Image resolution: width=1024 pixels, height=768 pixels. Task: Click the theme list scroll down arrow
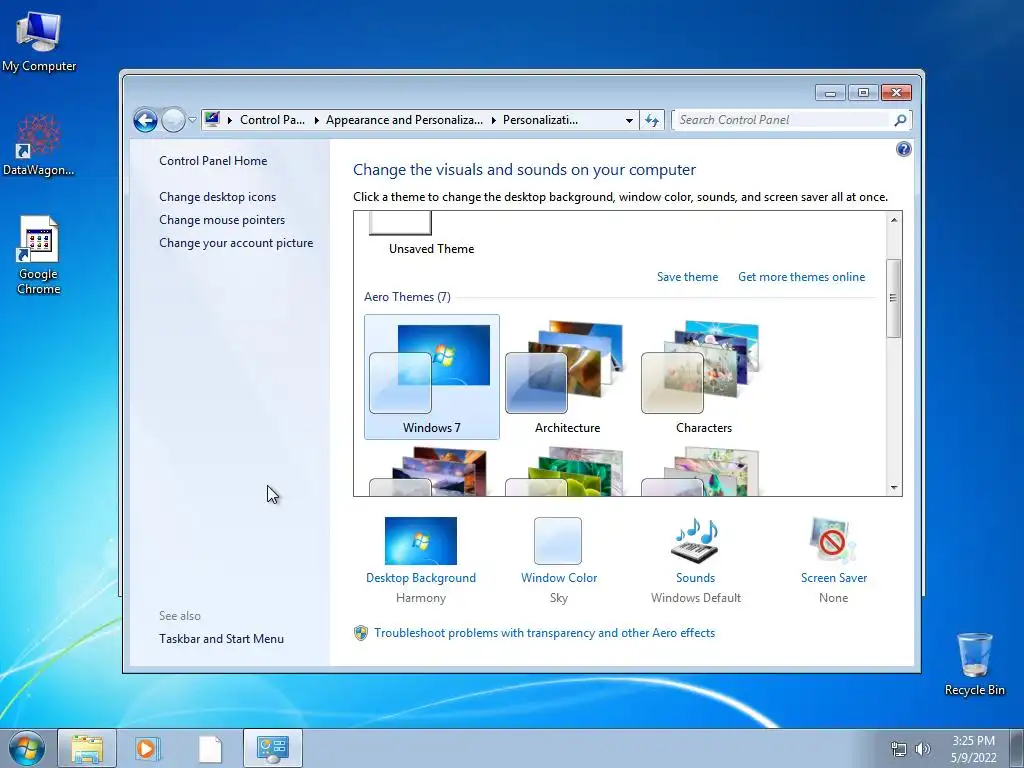[x=894, y=487]
